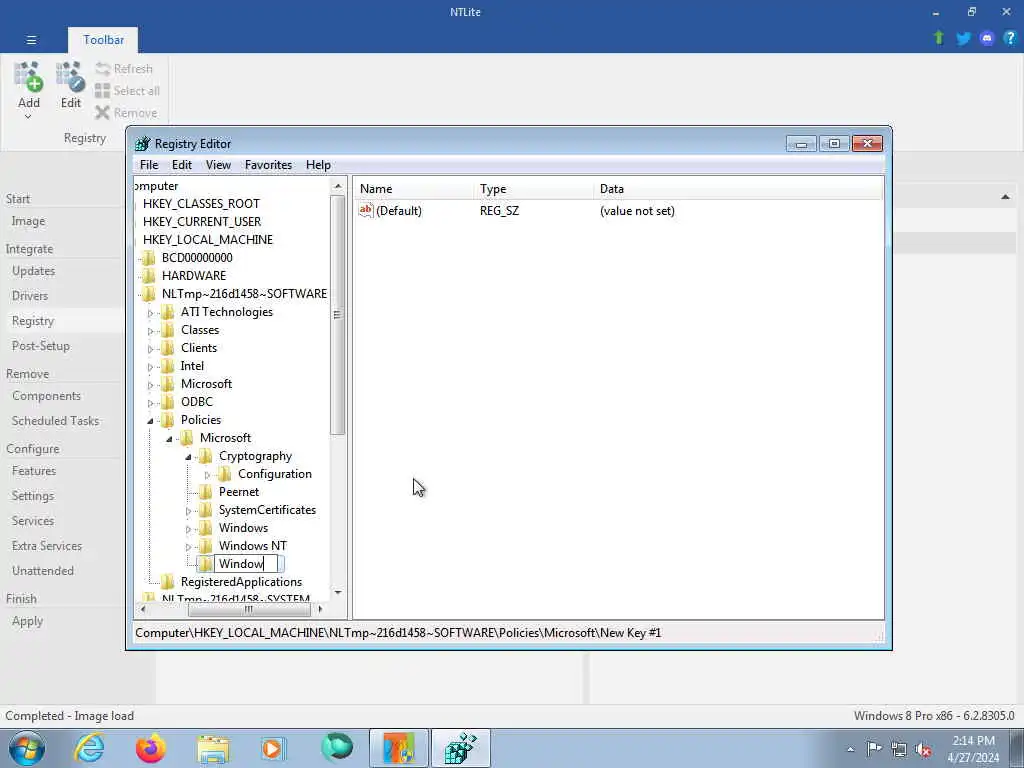
Task: Select HKEY_CURRENT_USER in the registry tree
Action: click(202, 221)
